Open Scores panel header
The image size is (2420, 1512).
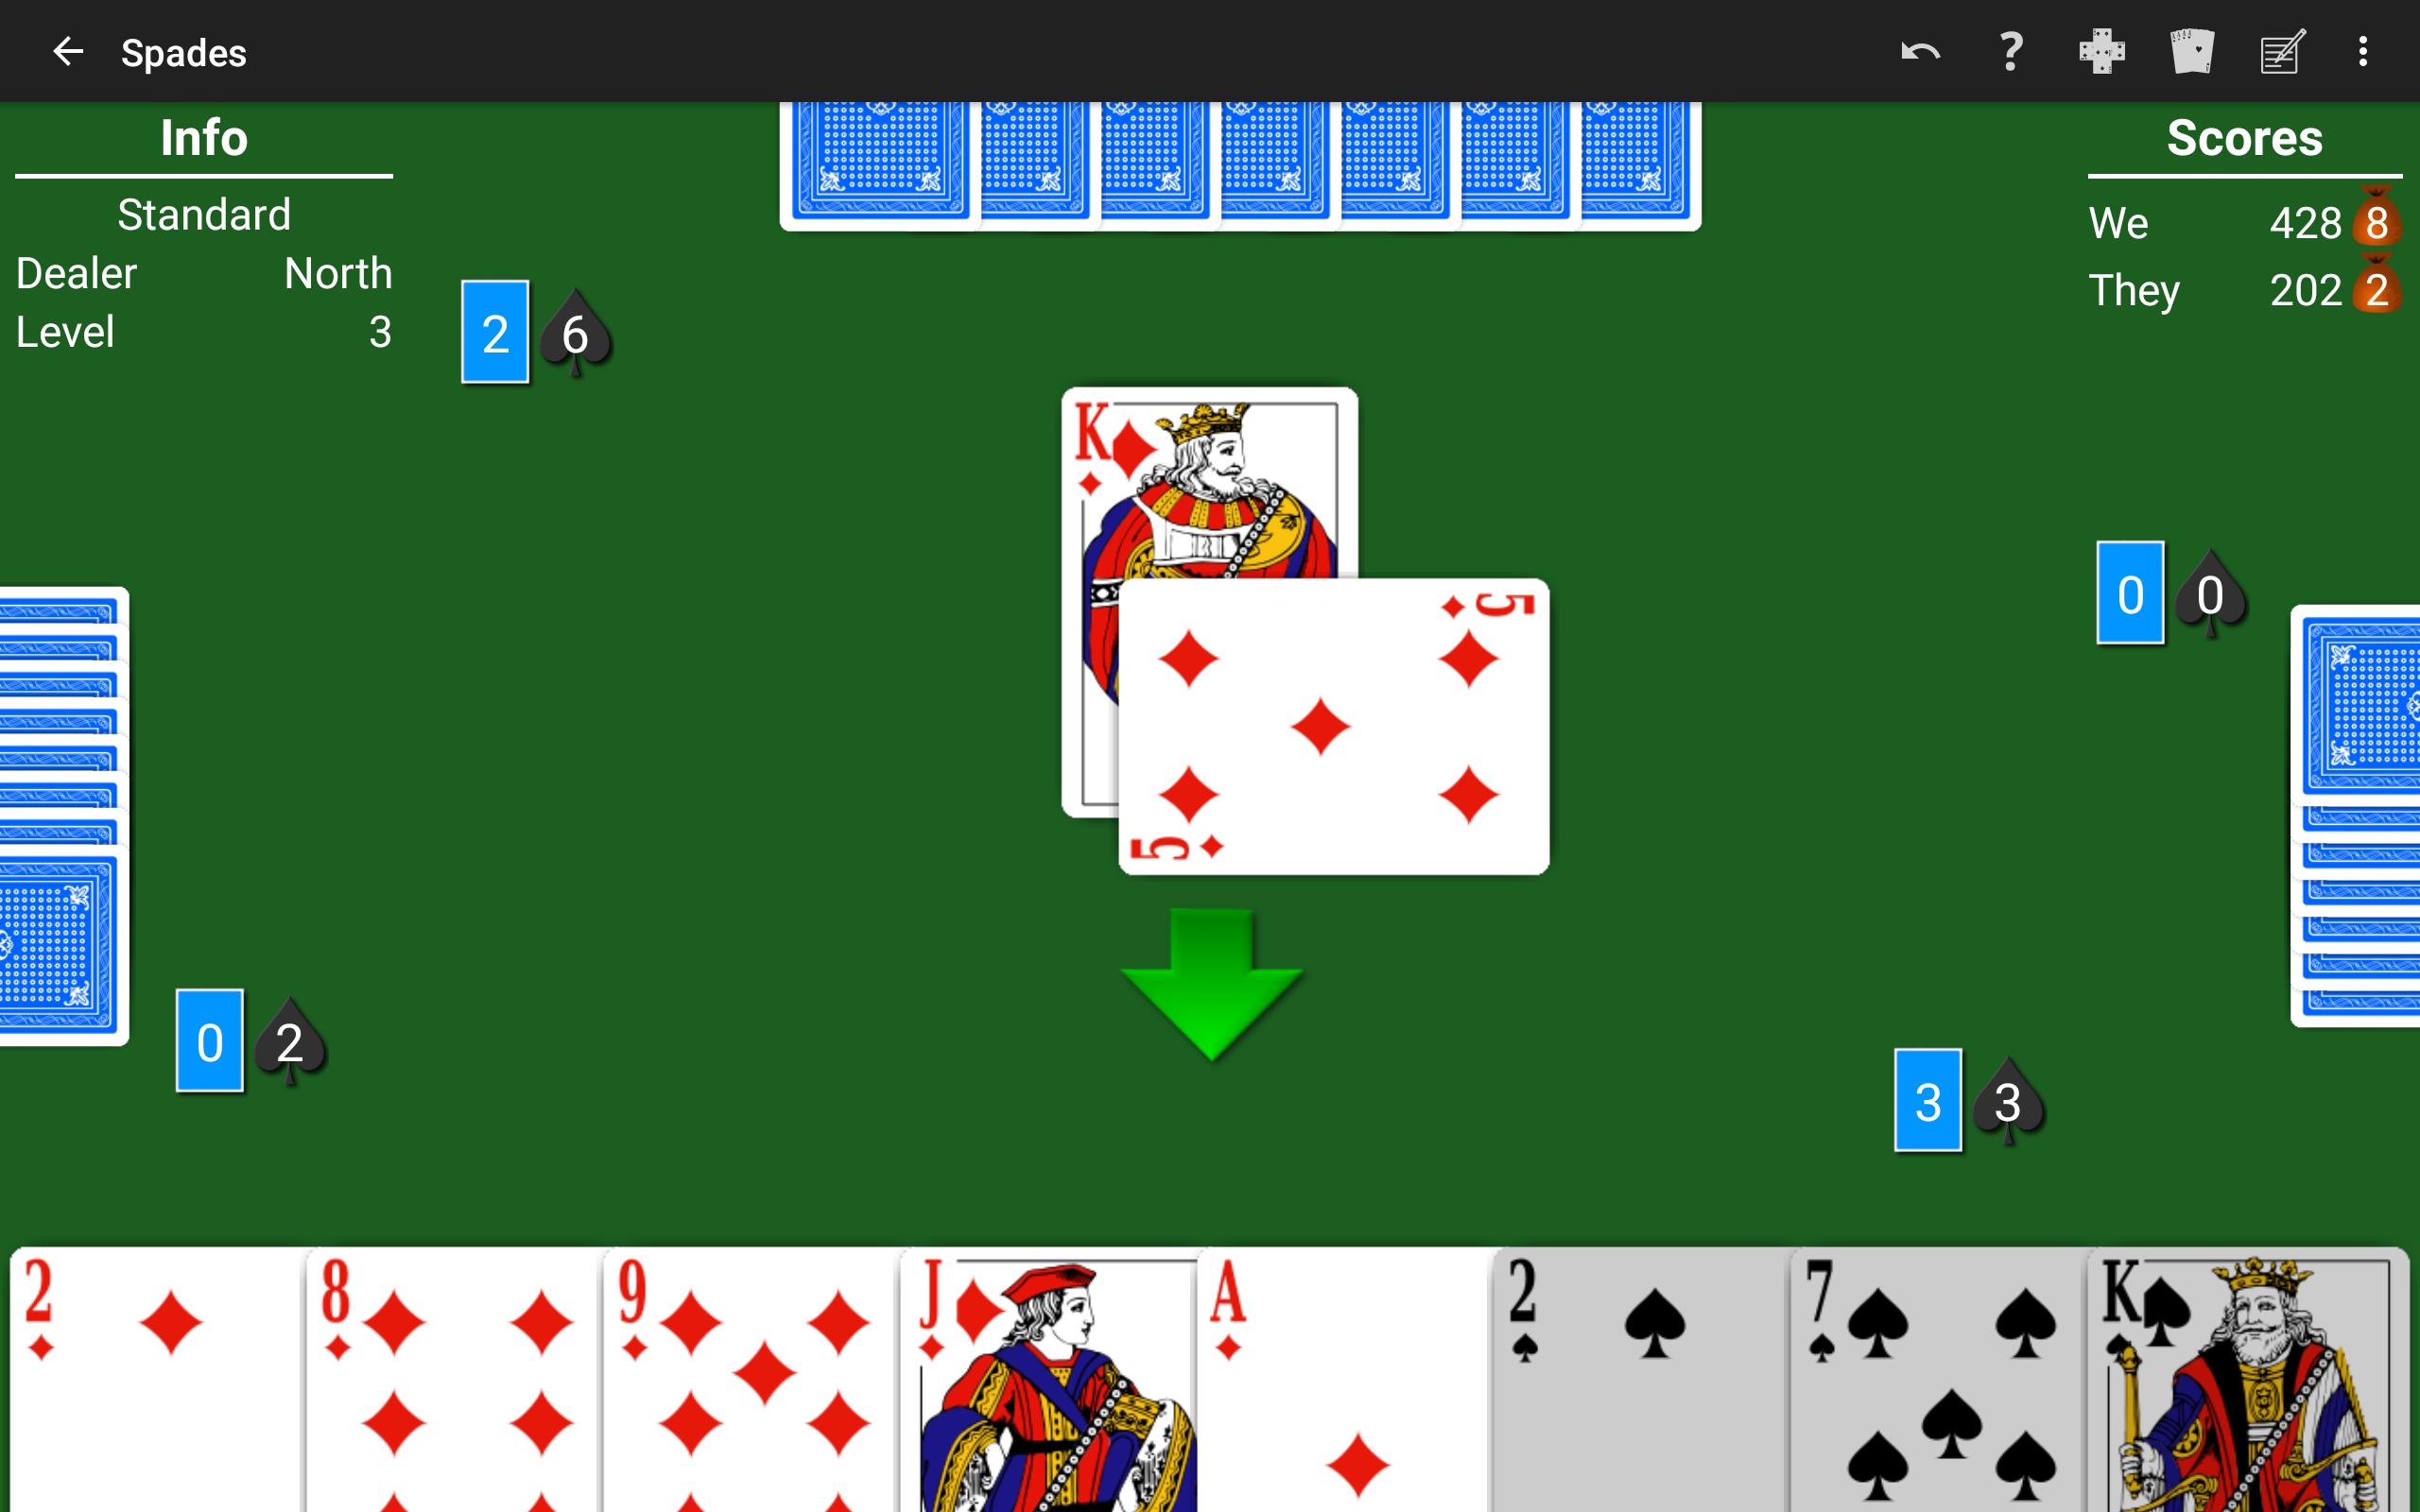click(x=2242, y=138)
